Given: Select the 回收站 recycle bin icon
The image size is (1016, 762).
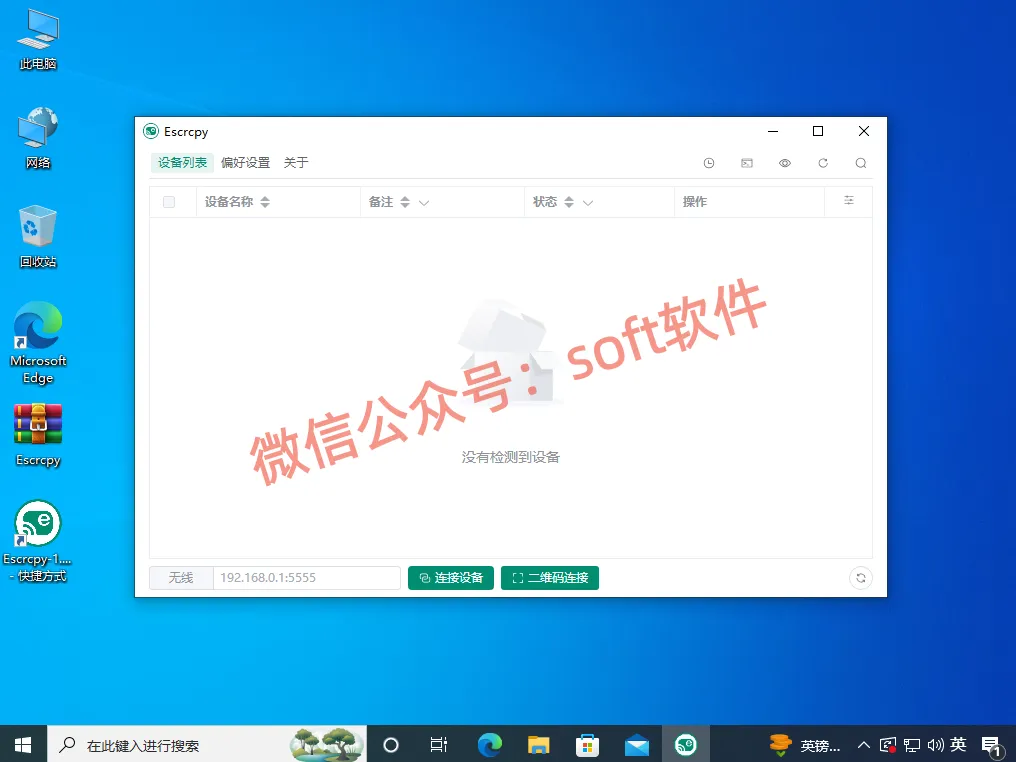Looking at the screenshot, I should point(38,237).
